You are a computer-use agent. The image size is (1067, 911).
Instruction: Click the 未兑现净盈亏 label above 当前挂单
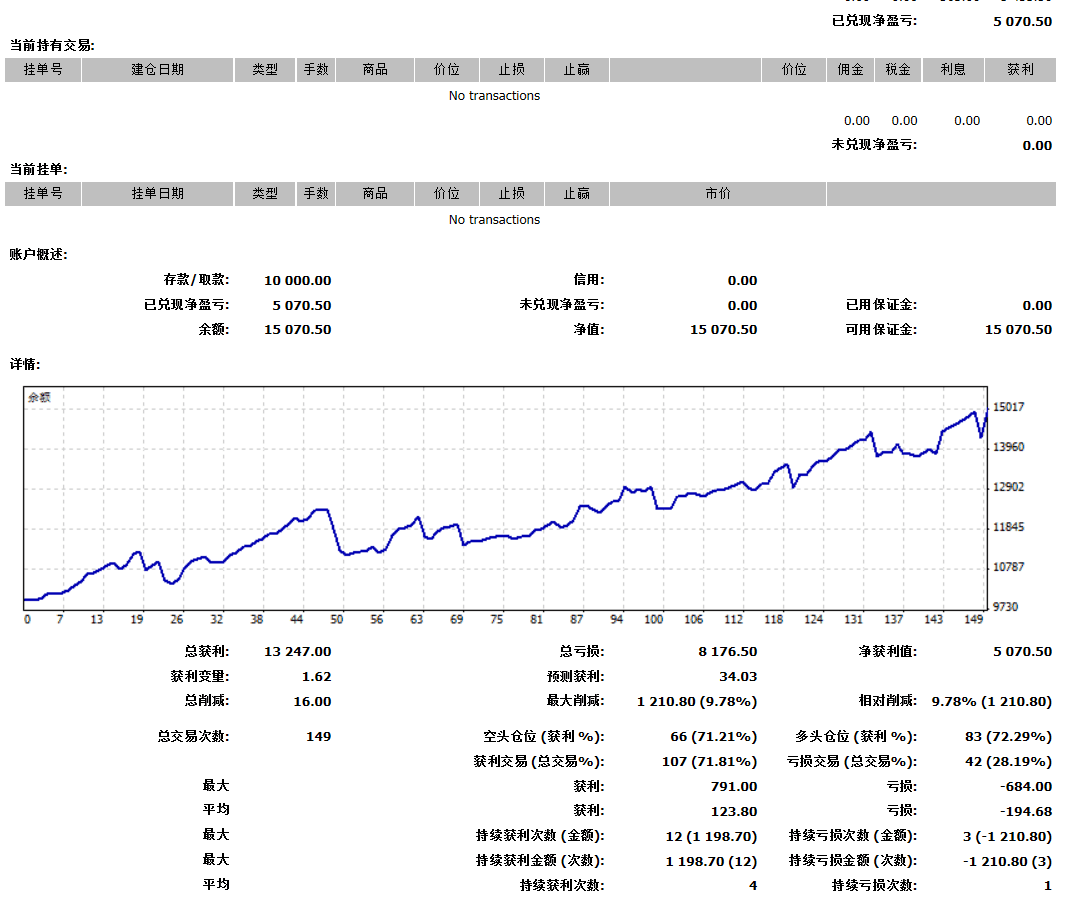point(874,145)
